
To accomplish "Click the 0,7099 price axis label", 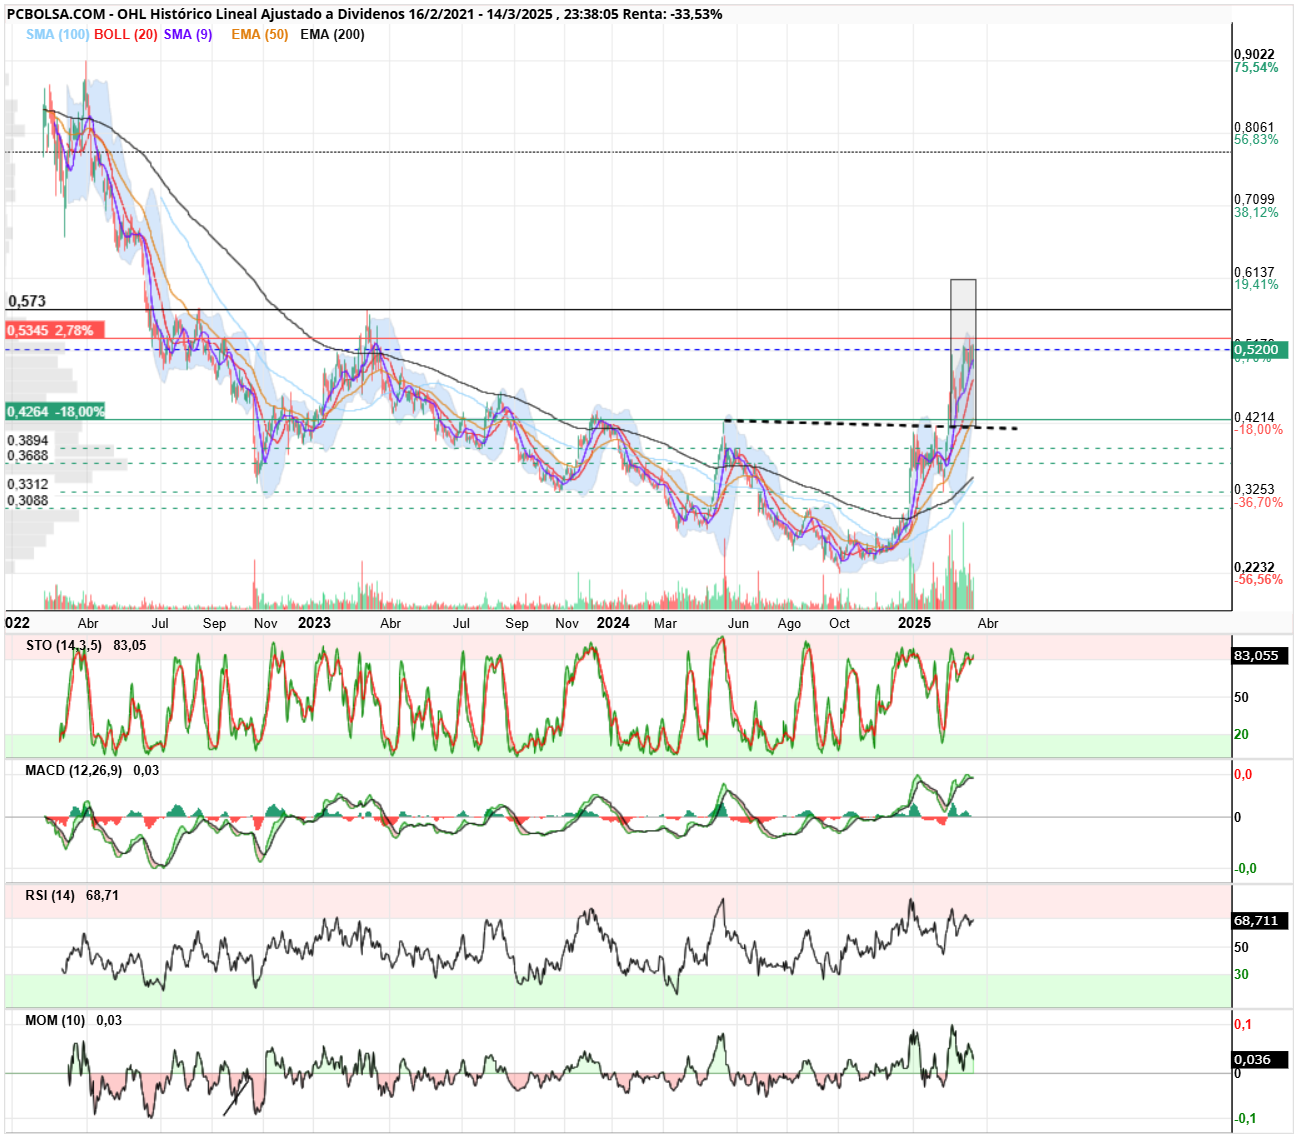I will (x=1254, y=199).
